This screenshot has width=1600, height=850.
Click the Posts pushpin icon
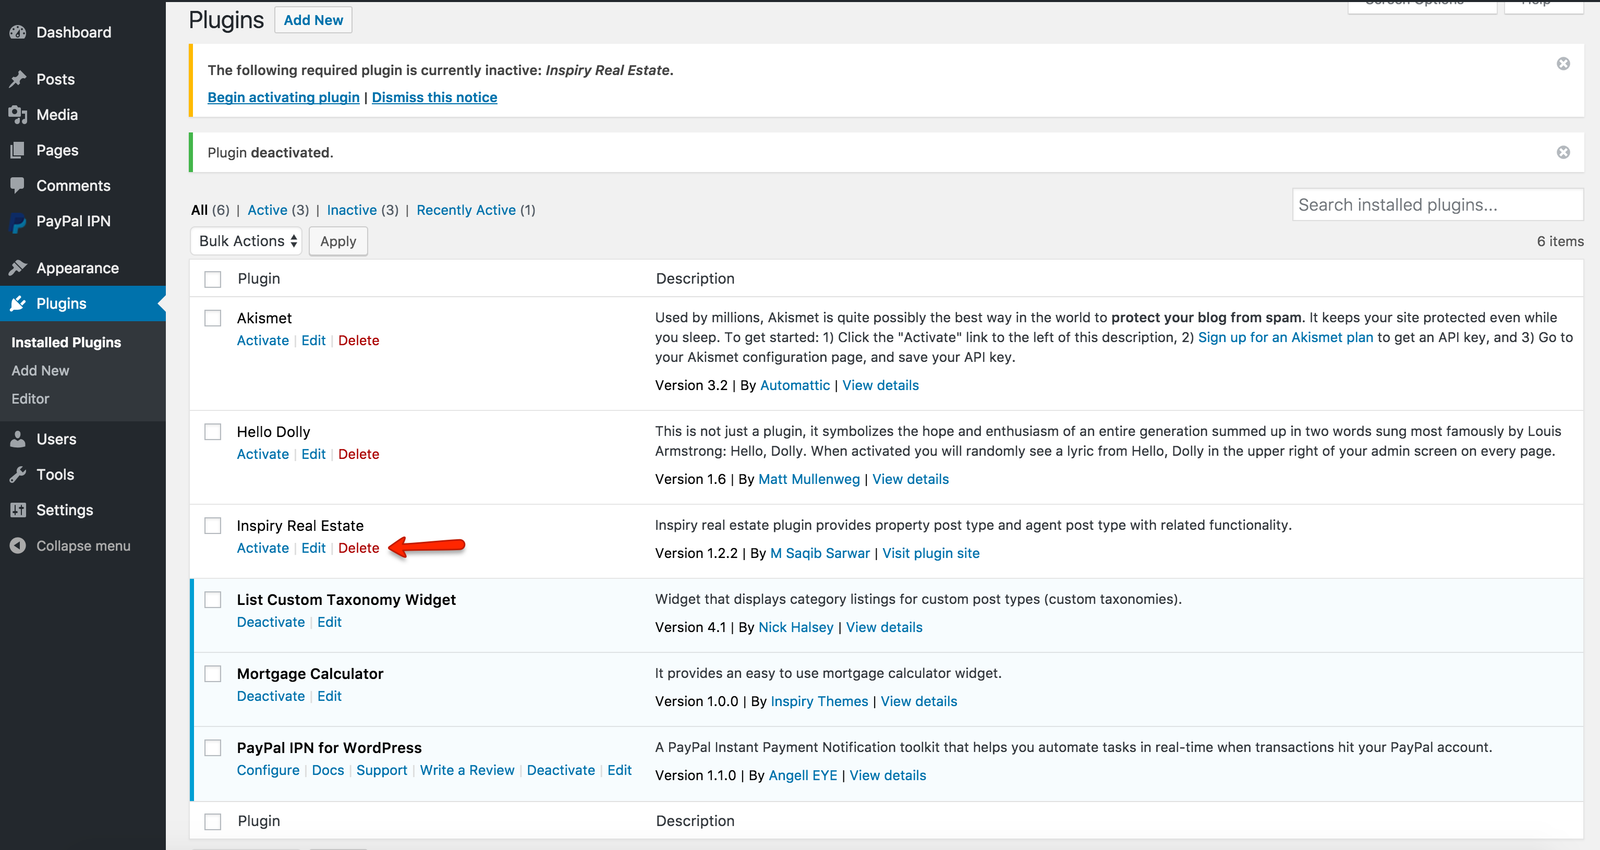click(x=17, y=79)
